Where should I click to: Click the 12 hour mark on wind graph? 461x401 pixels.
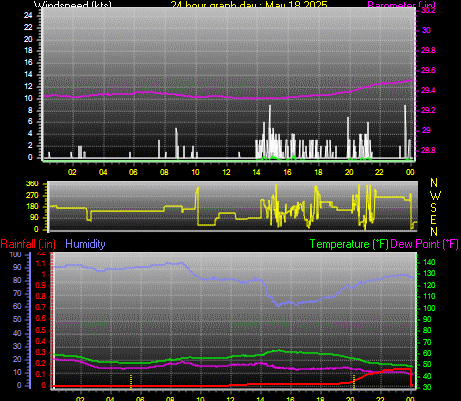[226, 172]
